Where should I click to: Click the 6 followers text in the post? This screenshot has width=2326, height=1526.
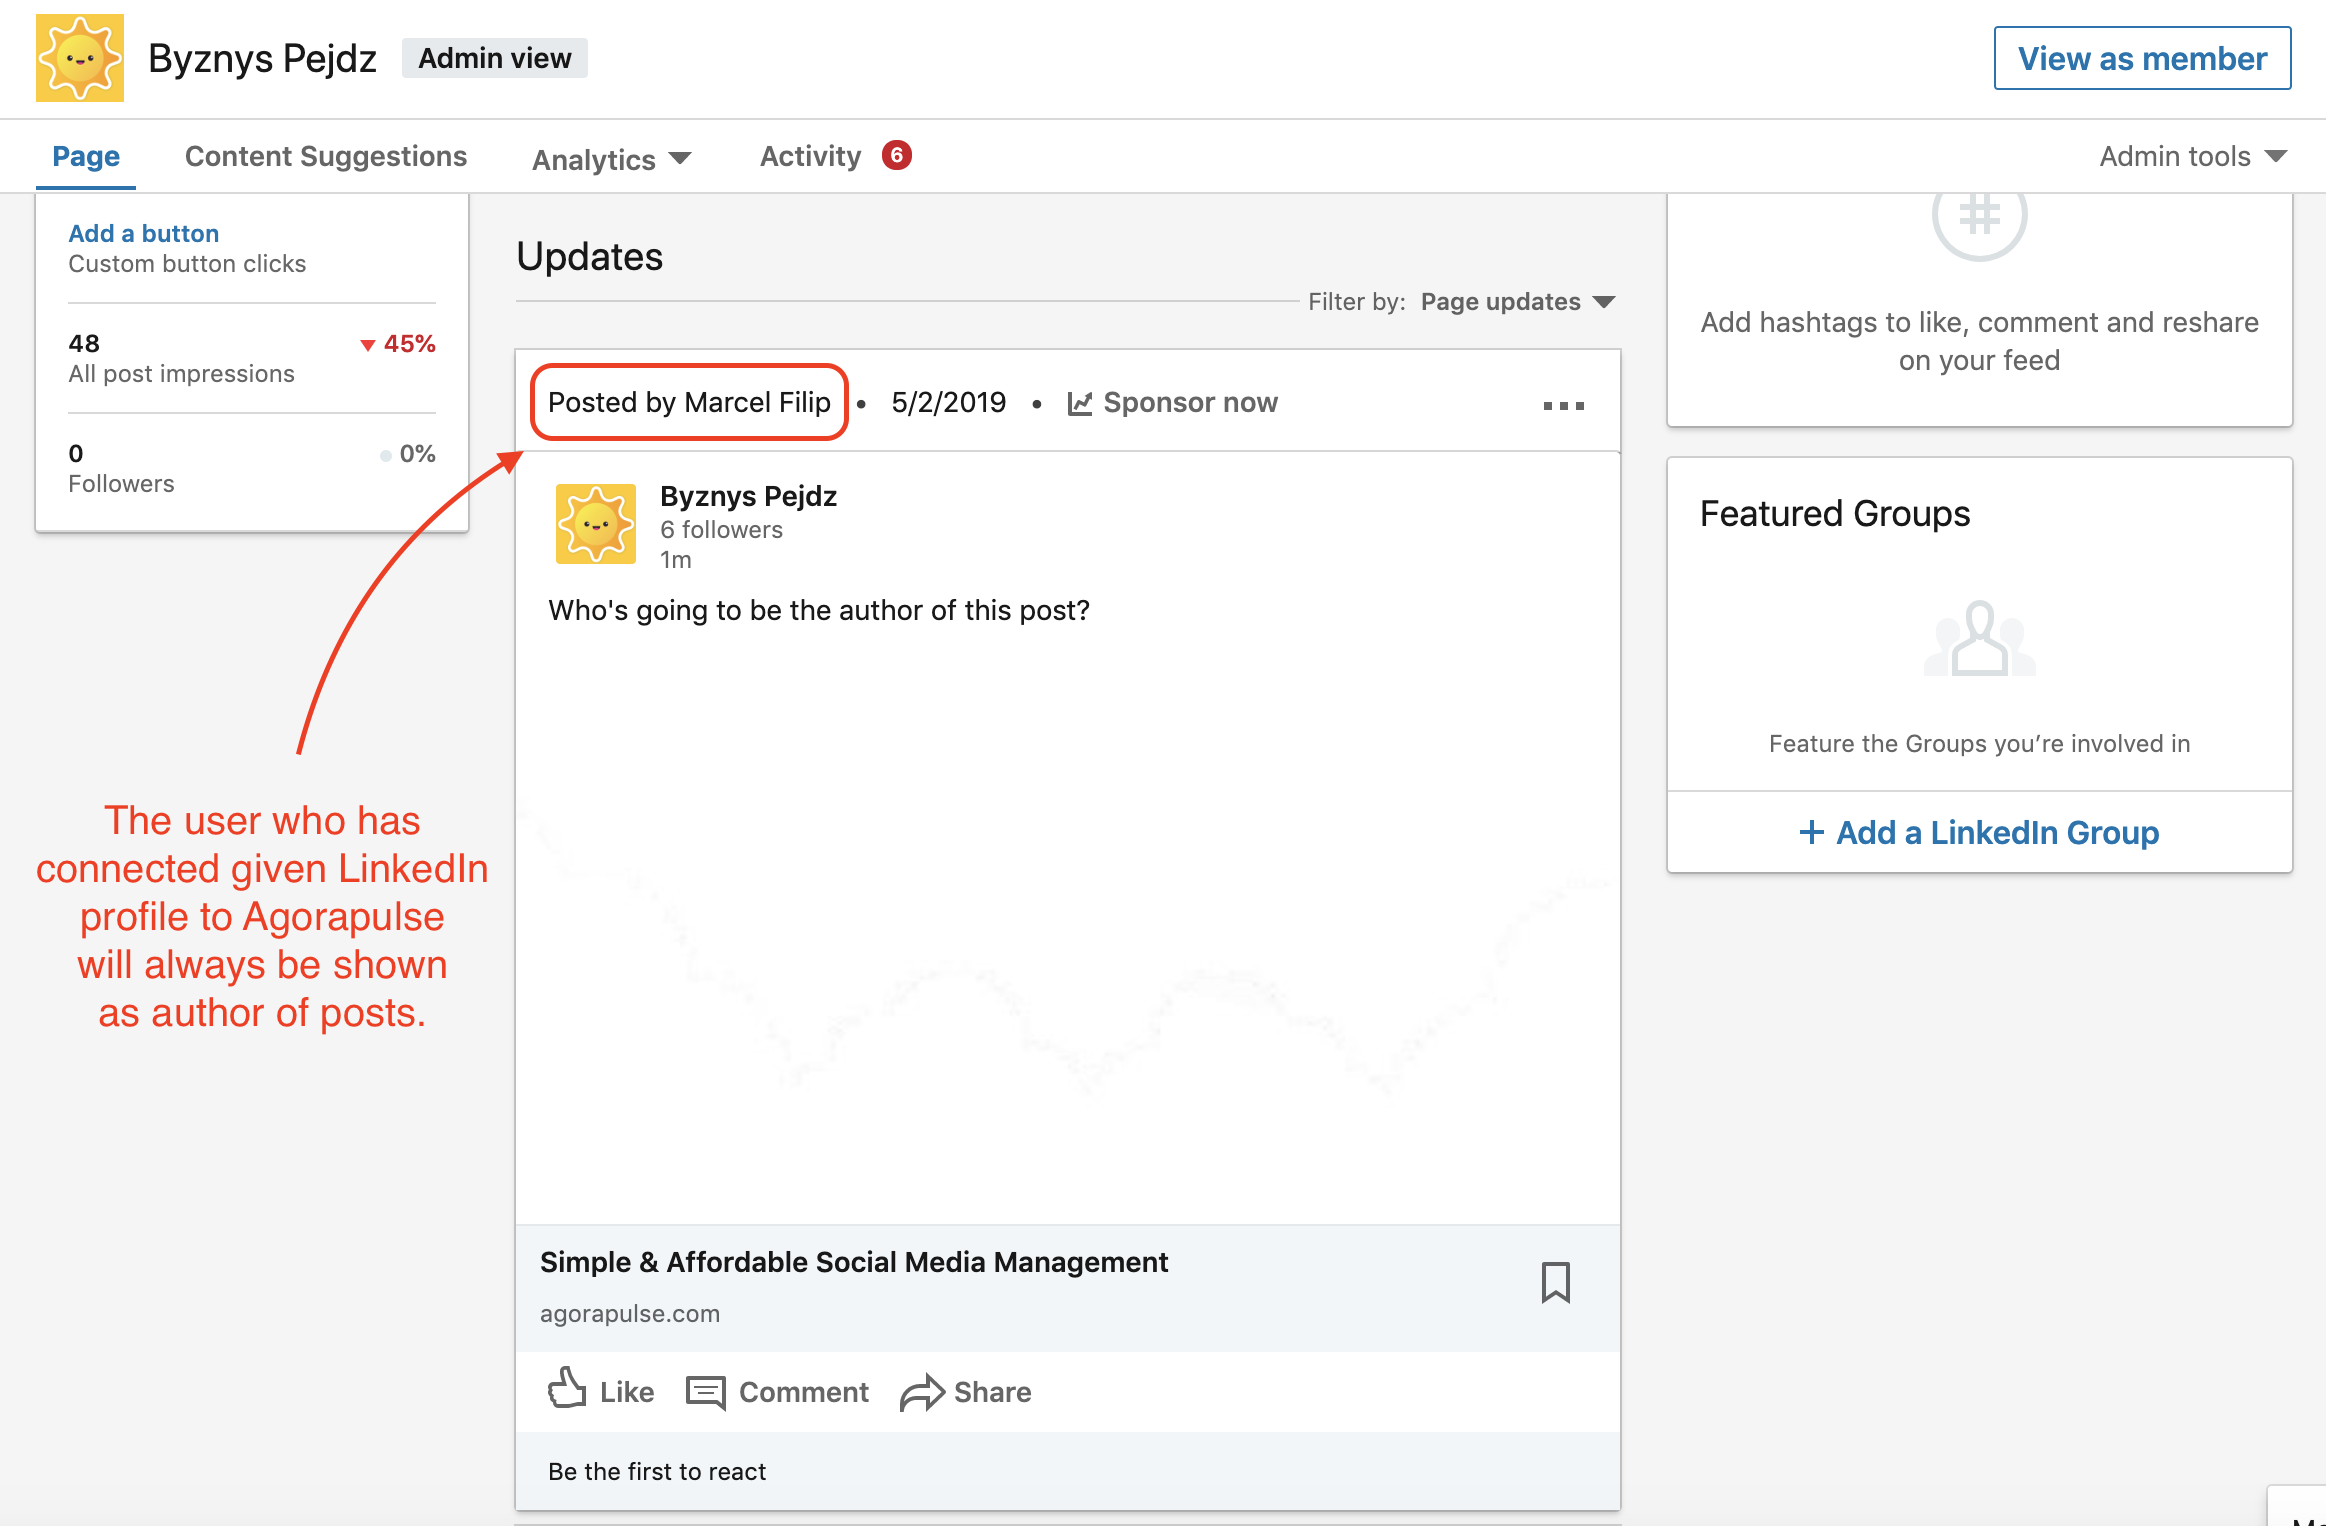tap(721, 530)
